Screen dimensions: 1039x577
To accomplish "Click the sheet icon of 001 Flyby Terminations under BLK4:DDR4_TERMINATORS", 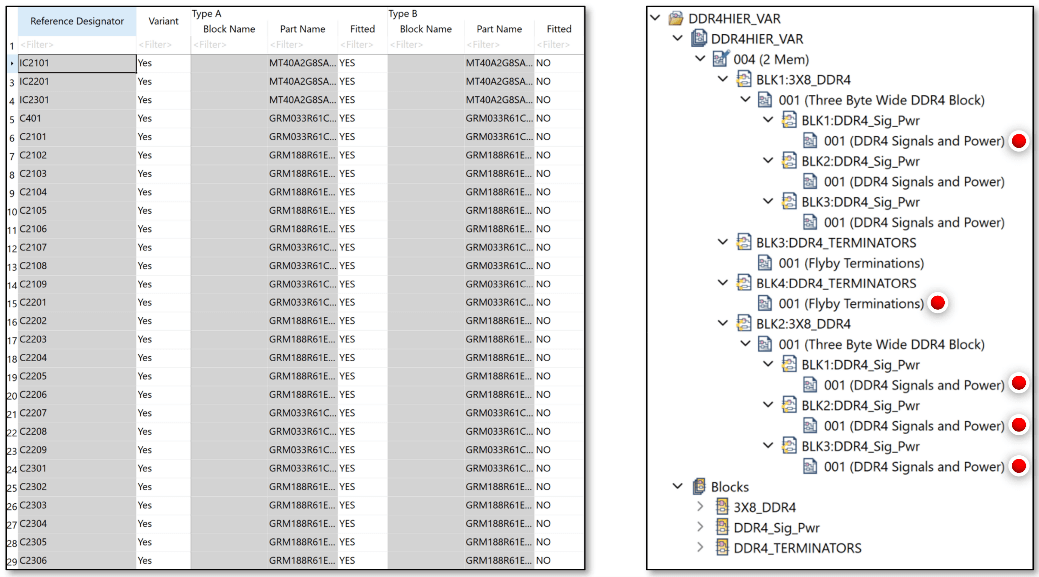I will [765, 303].
